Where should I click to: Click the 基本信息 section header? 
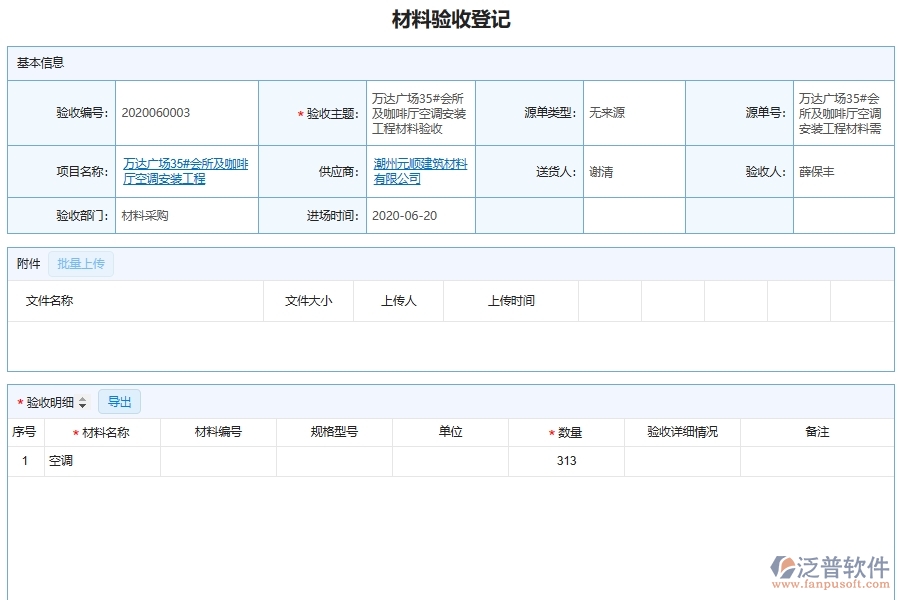point(38,63)
